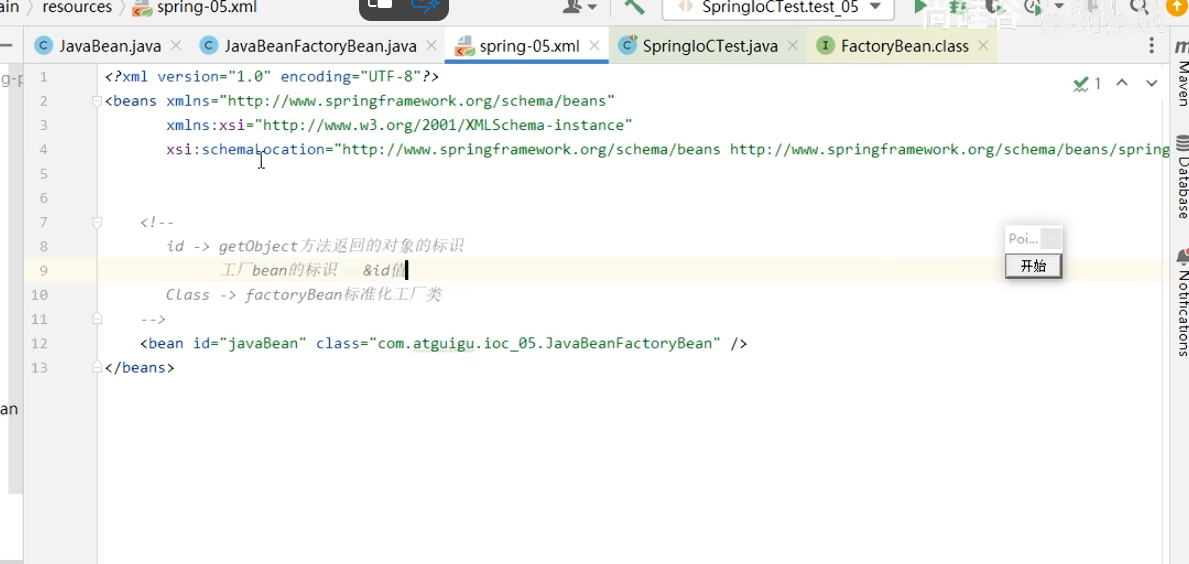Click comment text 'id -> getObject' on line 8
This screenshot has height=564, width=1189.
(x=232, y=246)
